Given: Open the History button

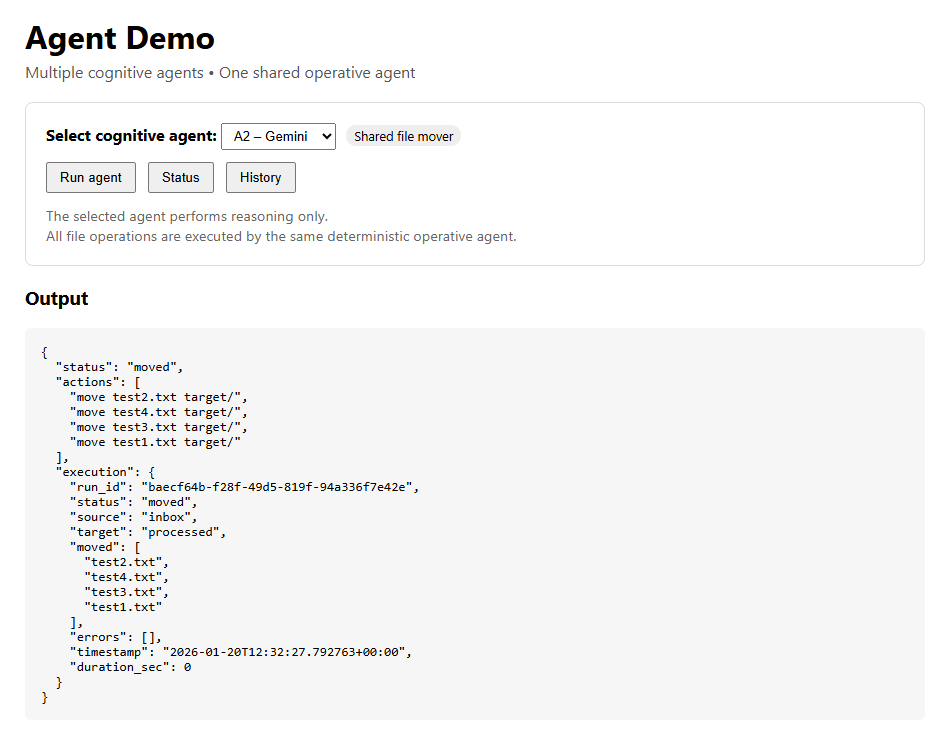Looking at the screenshot, I should 260,177.
